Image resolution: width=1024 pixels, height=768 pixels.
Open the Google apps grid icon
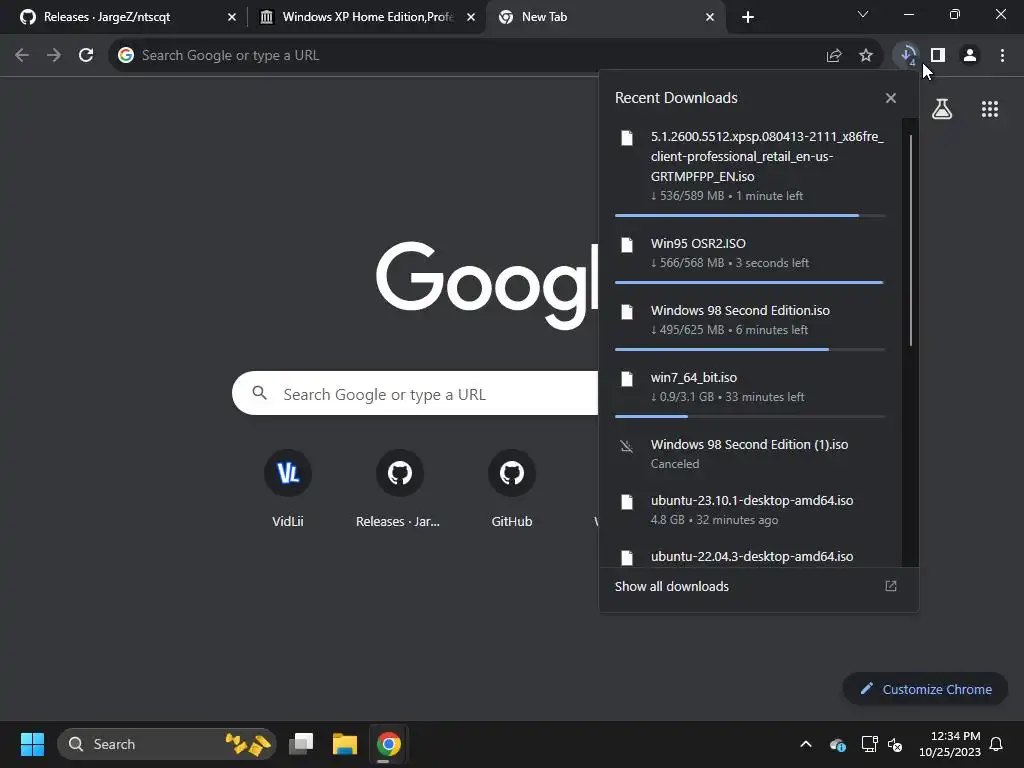(x=990, y=108)
